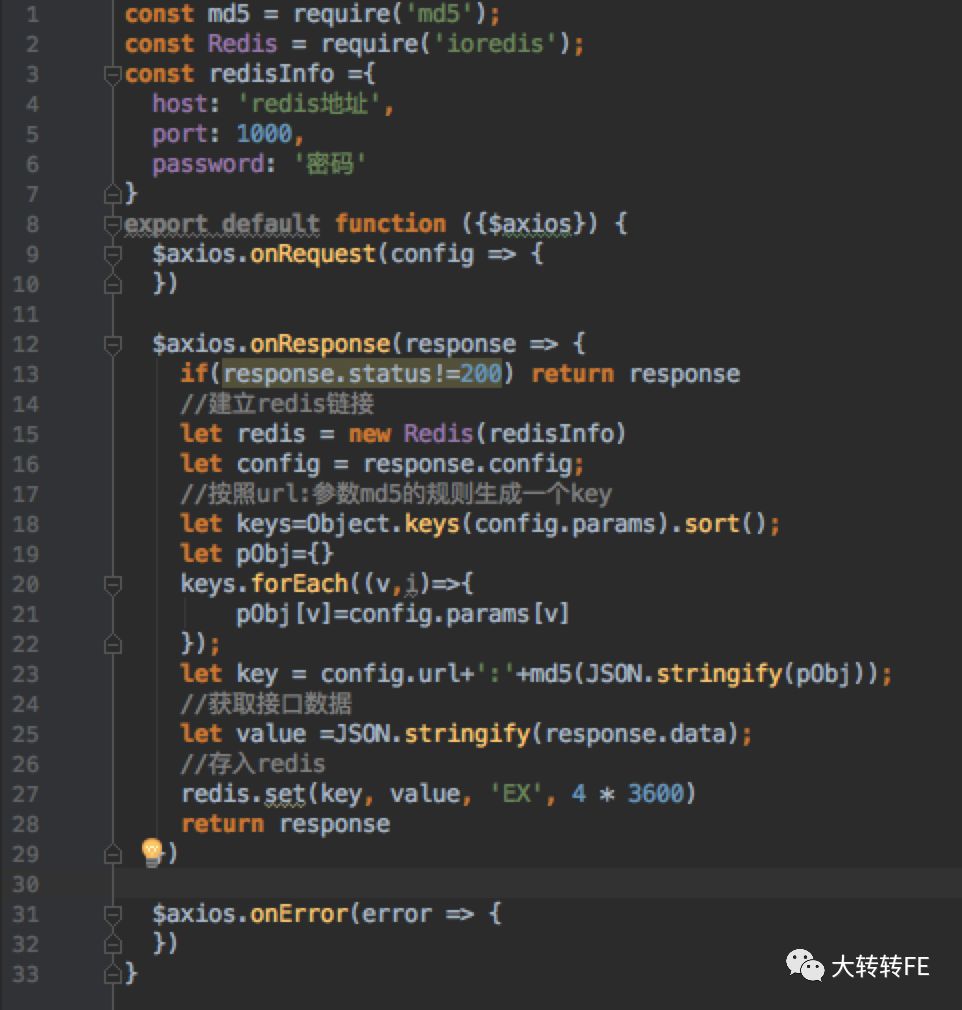
Task: Click the fold end marker at line 33
Action: click(113, 975)
